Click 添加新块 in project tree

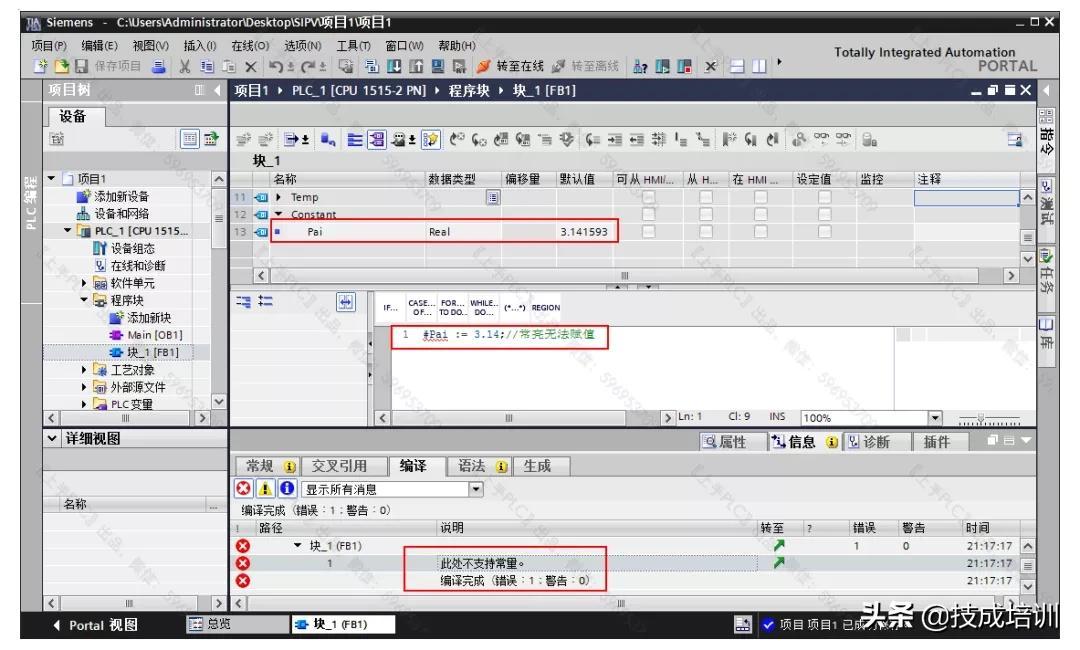tap(148, 317)
